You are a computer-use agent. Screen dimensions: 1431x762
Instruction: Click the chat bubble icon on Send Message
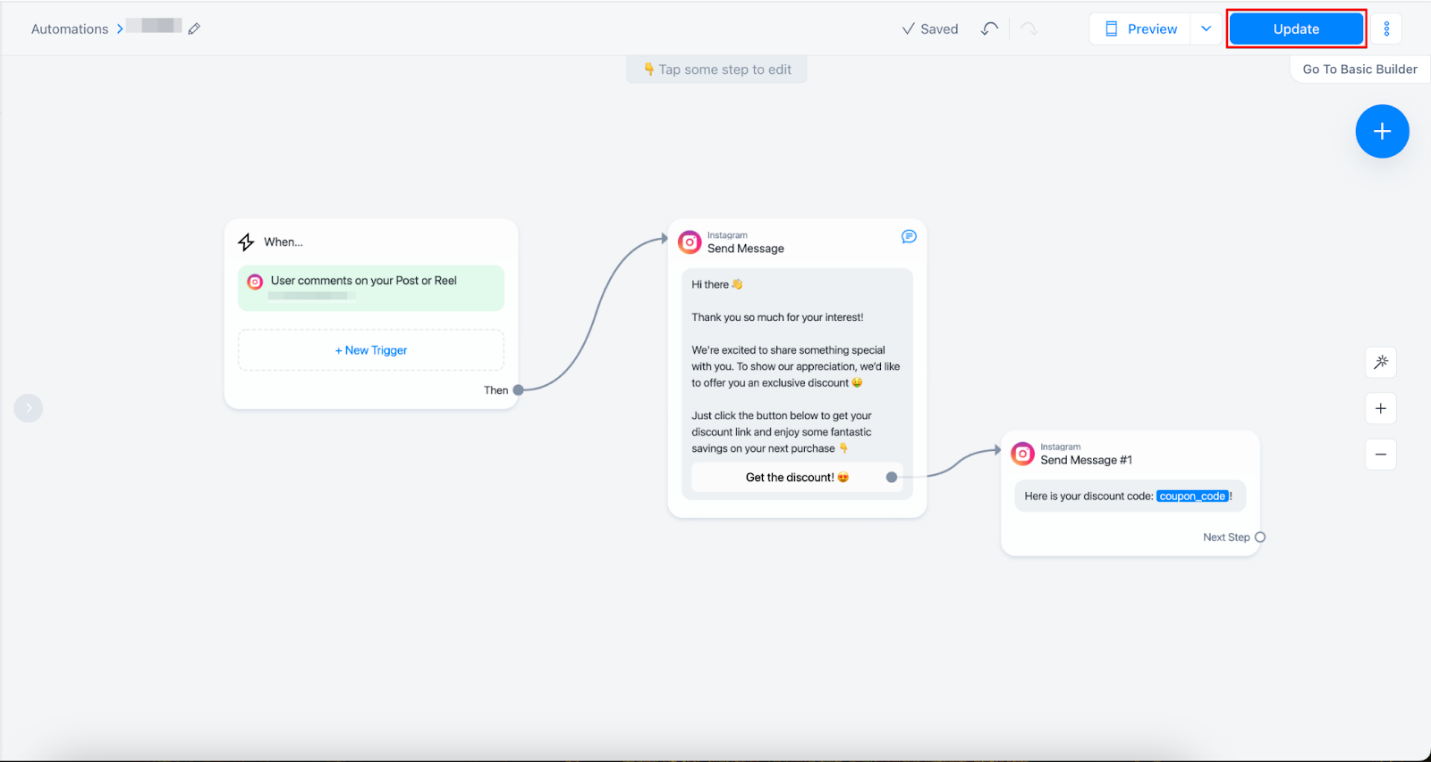[908, 237]
